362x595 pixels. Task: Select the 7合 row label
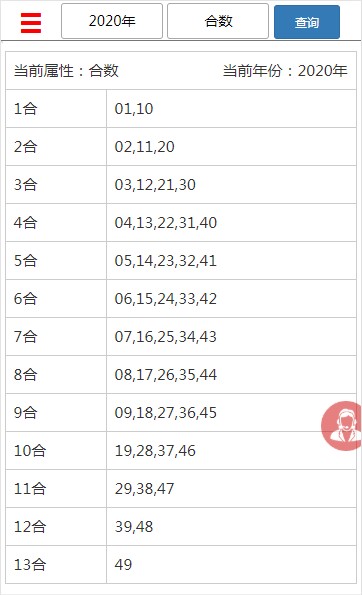pyautogui.click(x=25, y=337)
